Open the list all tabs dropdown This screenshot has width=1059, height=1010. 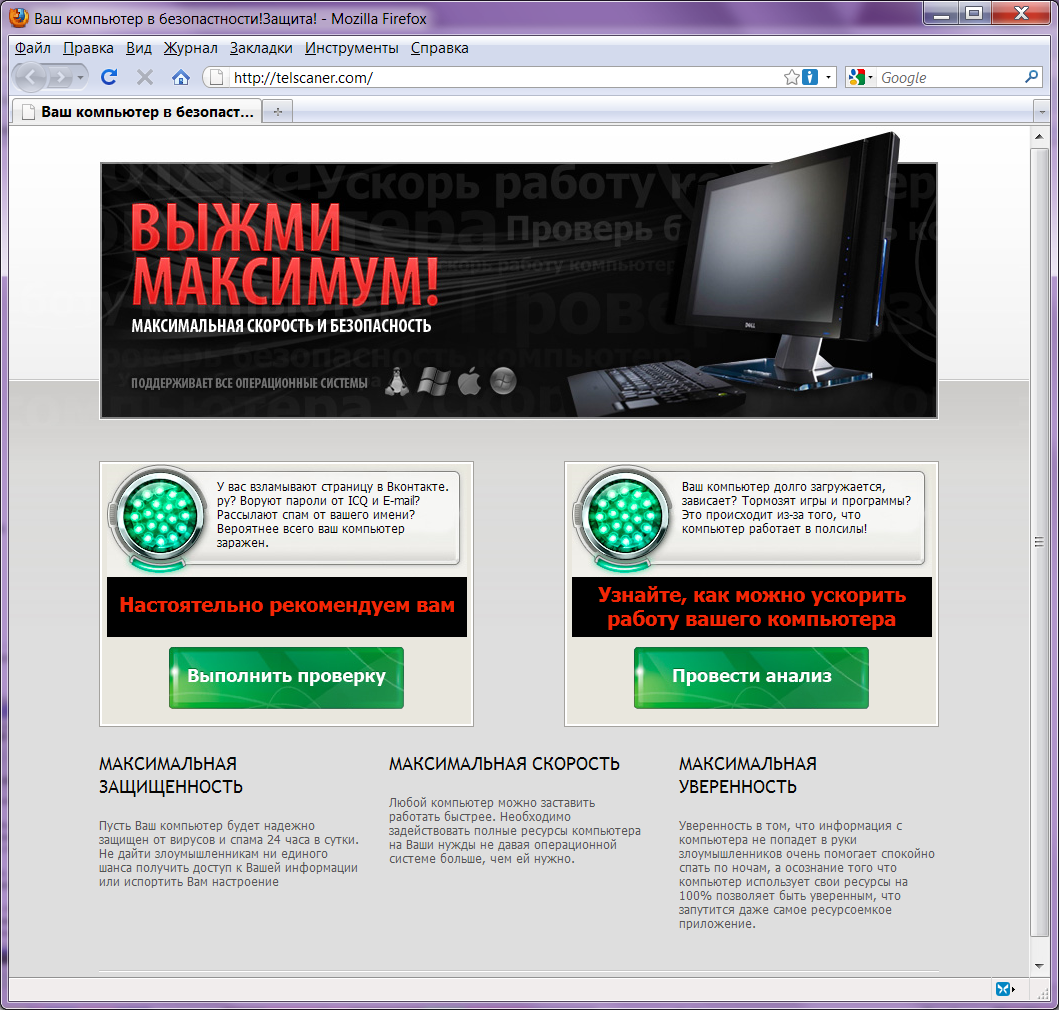(1042, 112)
